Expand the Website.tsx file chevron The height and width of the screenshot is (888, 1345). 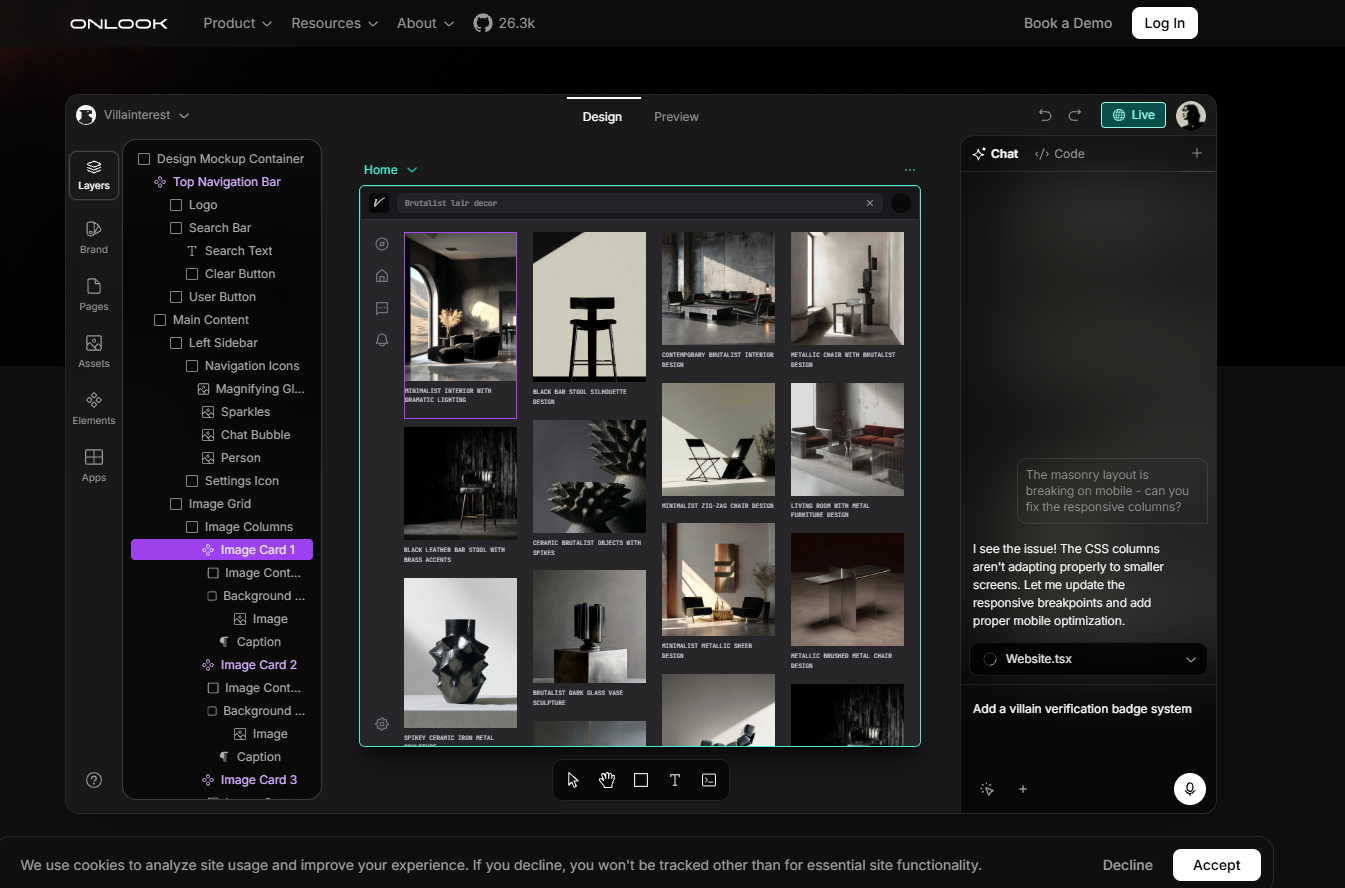(1191, 659)
